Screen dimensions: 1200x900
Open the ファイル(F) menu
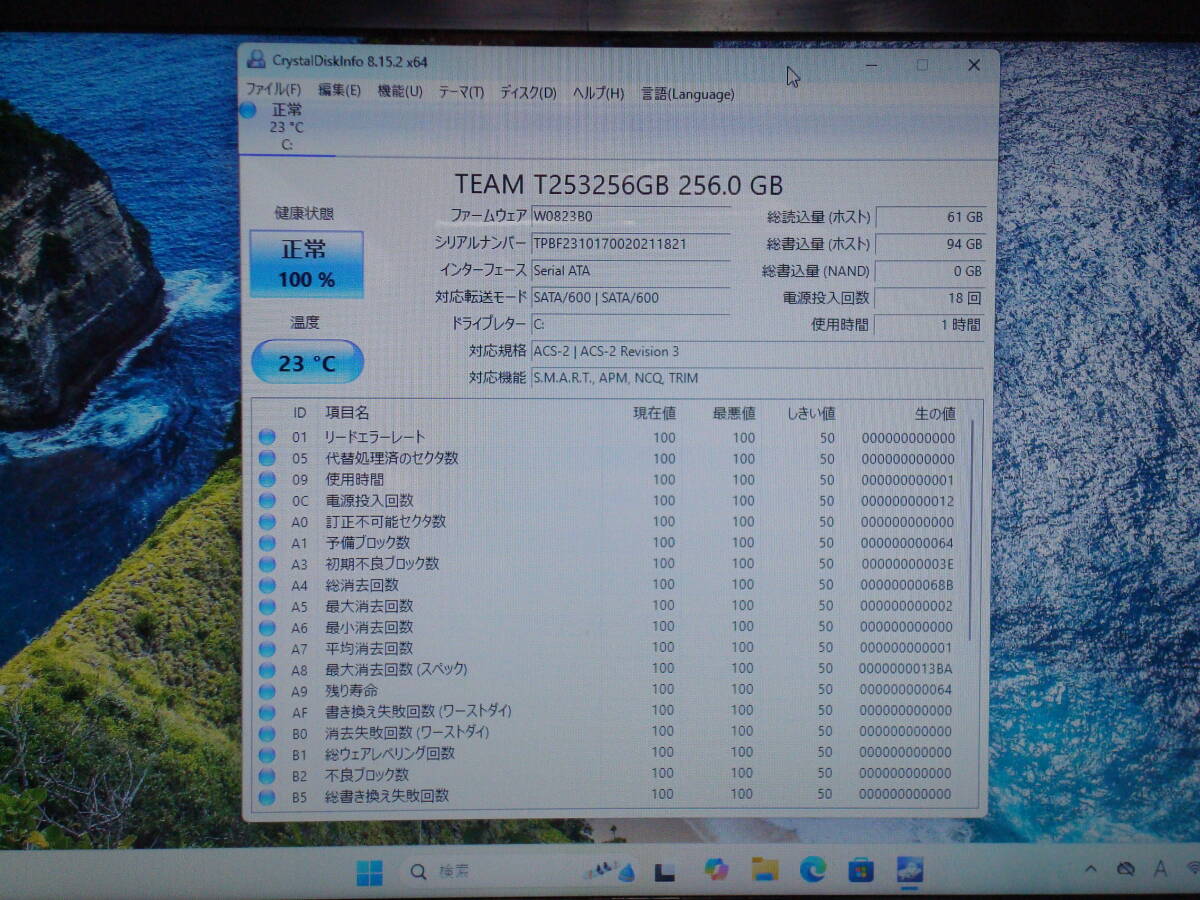[273, 91]
